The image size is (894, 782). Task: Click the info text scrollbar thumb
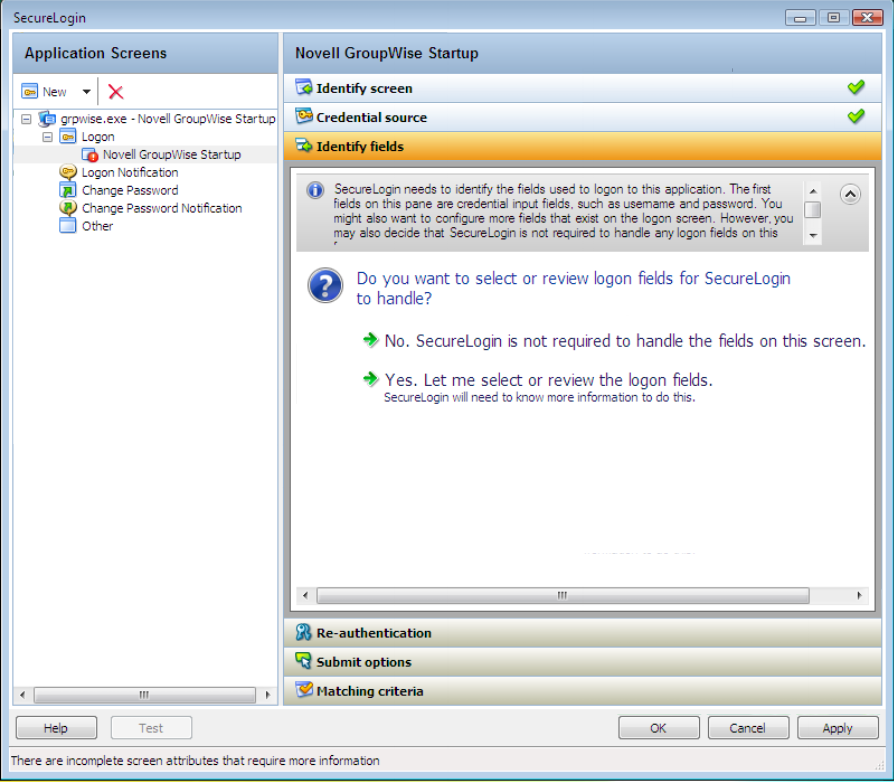(x=812, y=210)
